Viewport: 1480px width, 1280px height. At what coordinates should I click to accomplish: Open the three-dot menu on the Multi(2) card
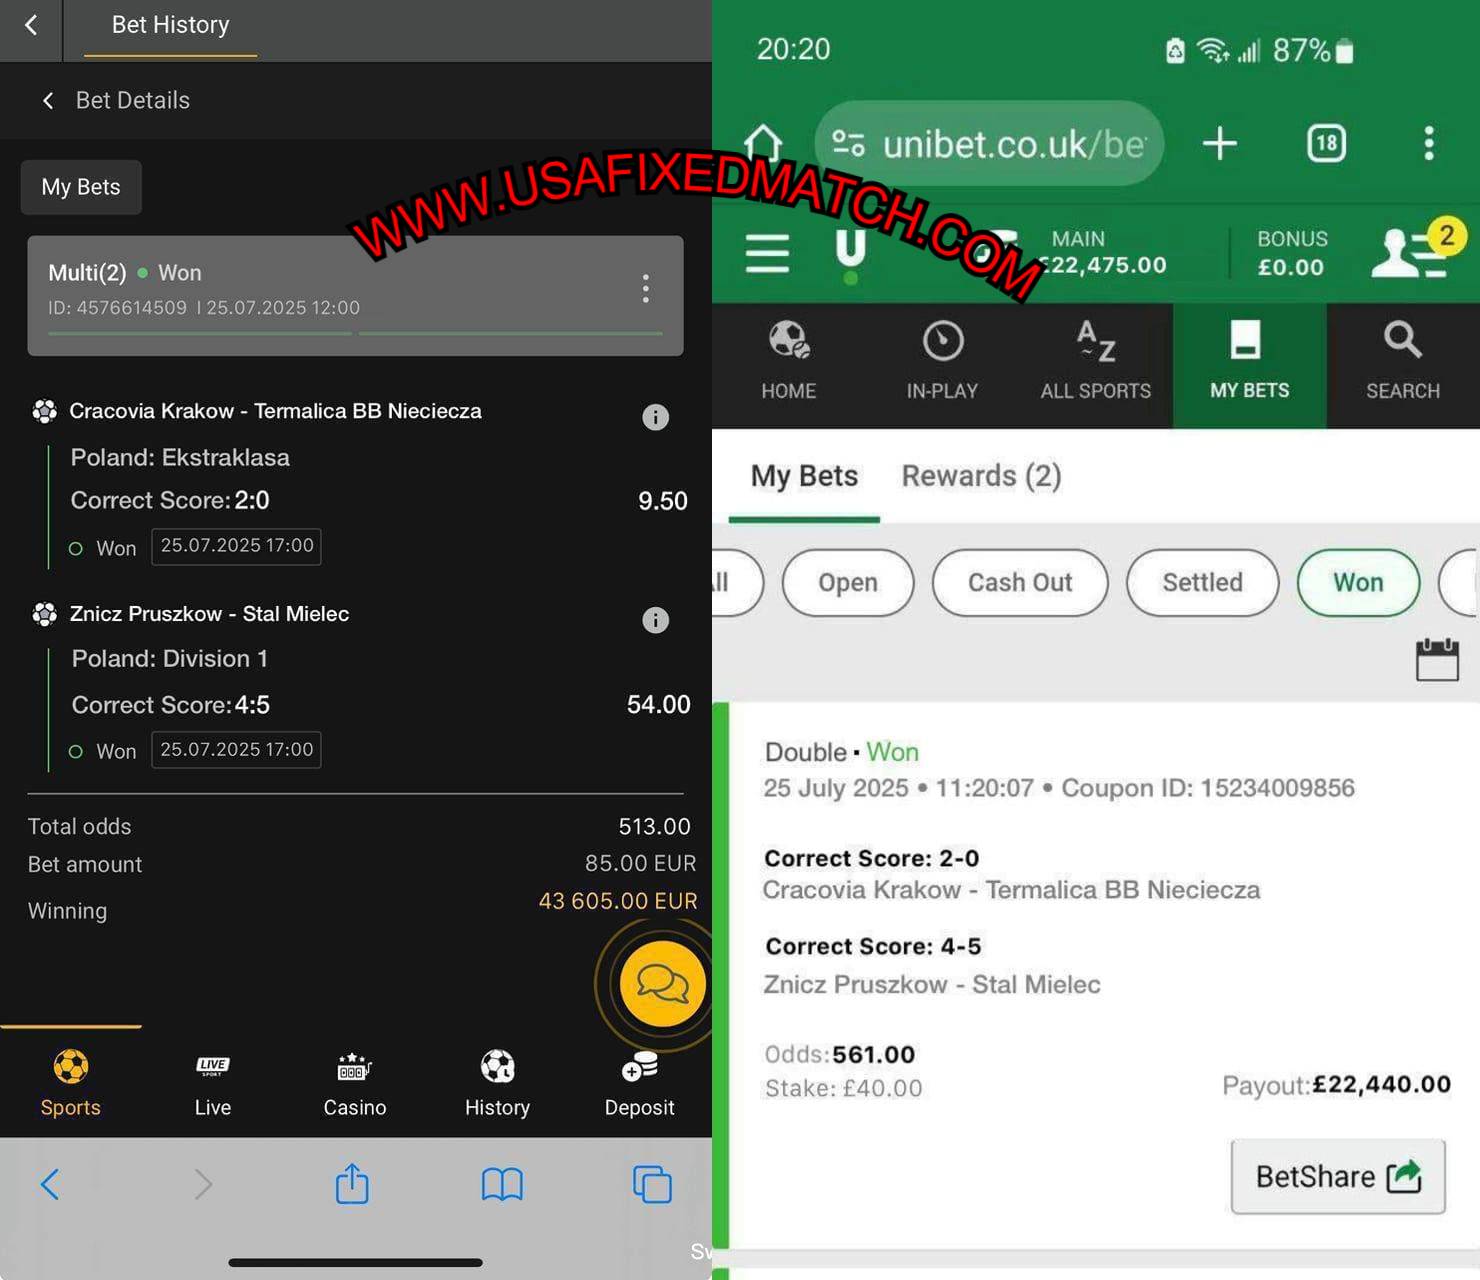pyautogui.click(x=646, y=289)
